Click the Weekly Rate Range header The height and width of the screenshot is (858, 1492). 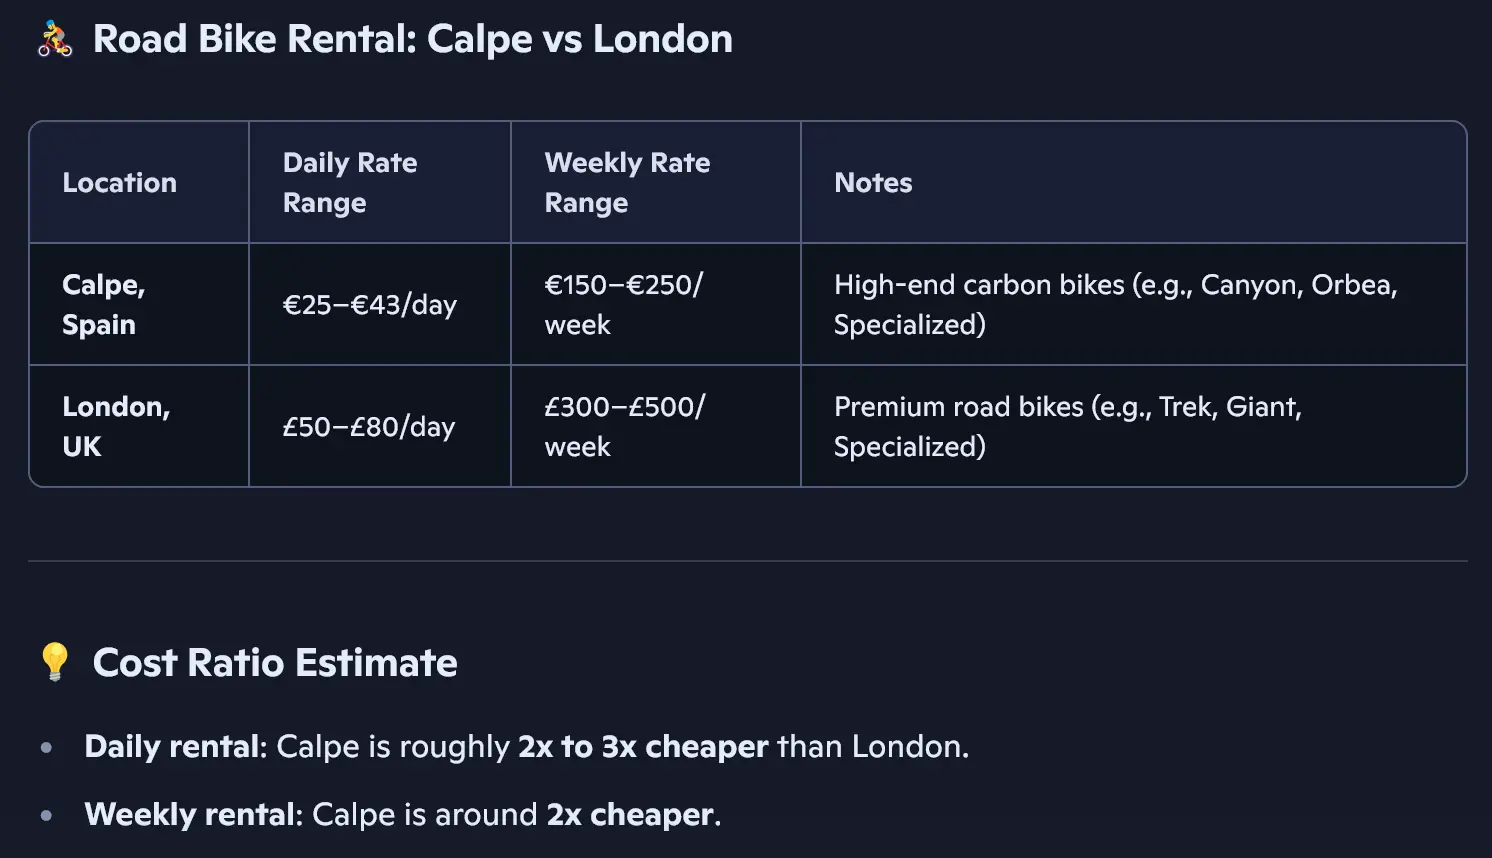pos(627,183)
